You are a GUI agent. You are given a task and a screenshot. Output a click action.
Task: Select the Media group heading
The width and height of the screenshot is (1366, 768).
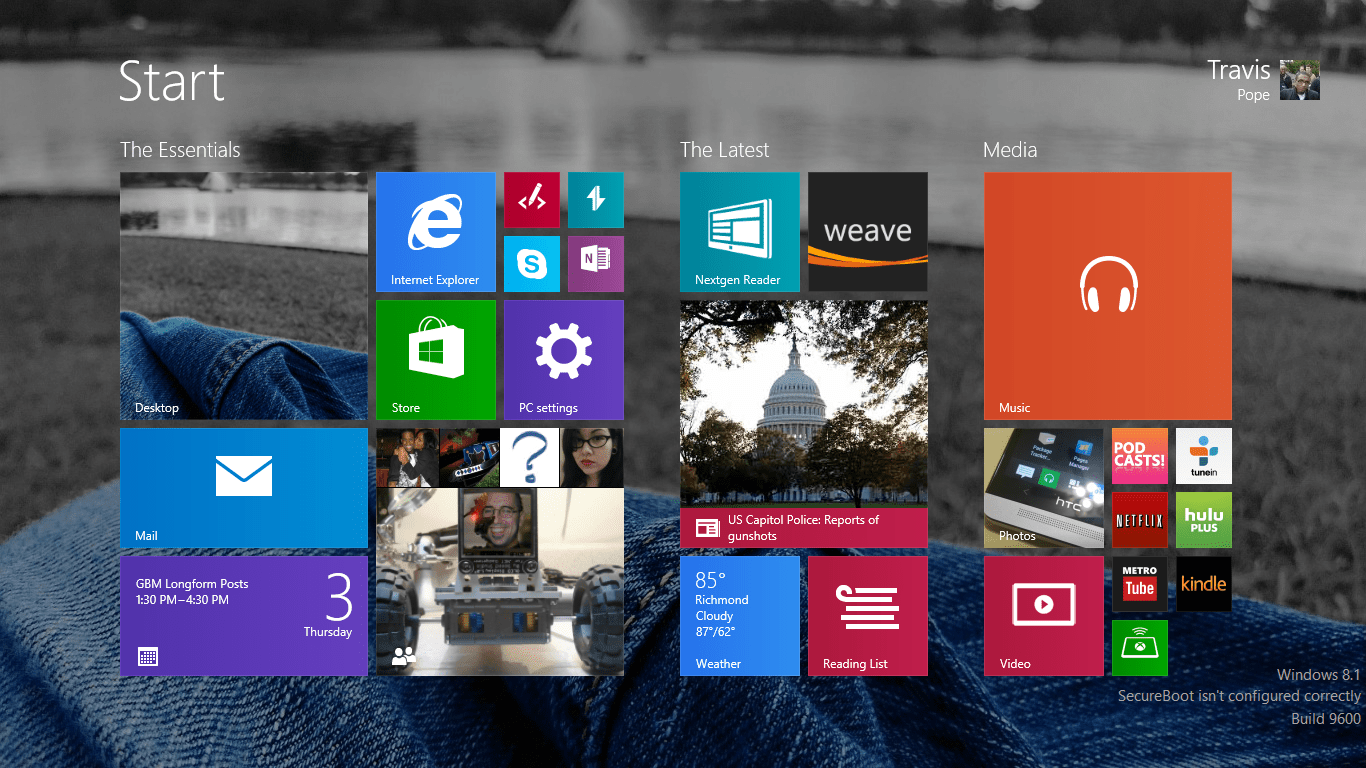(1010, 150)
